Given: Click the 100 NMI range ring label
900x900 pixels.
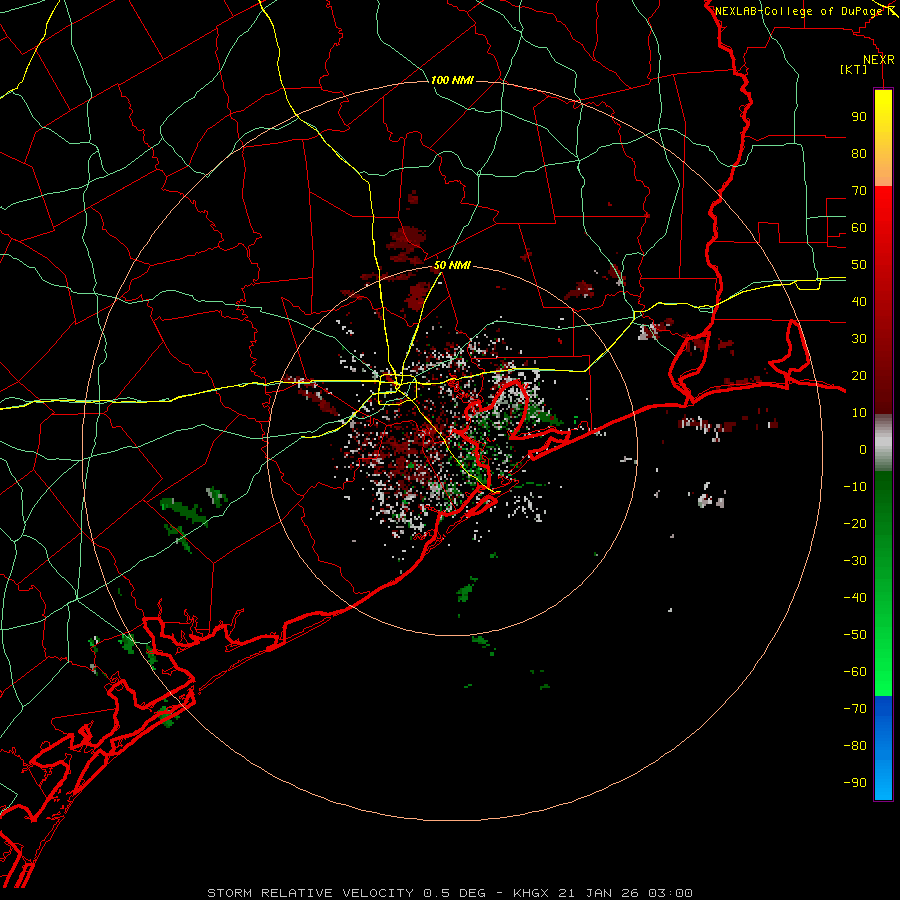Looking at the screenshot, I should (452, 80).
